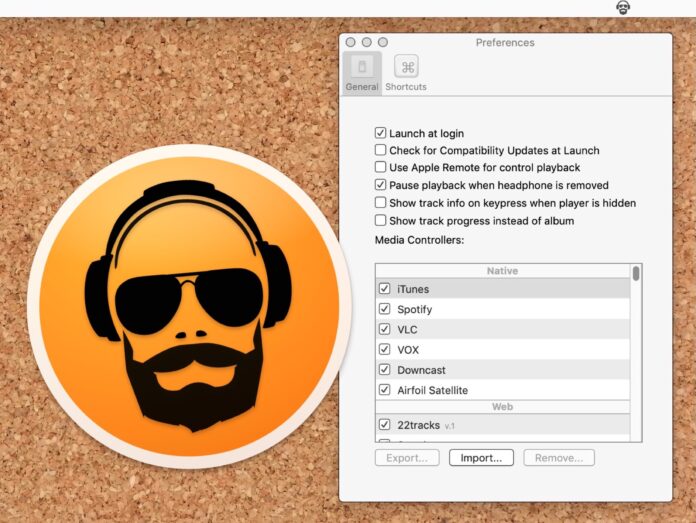
Task: Uncheck the Spotify media controller
Action: 384,309
